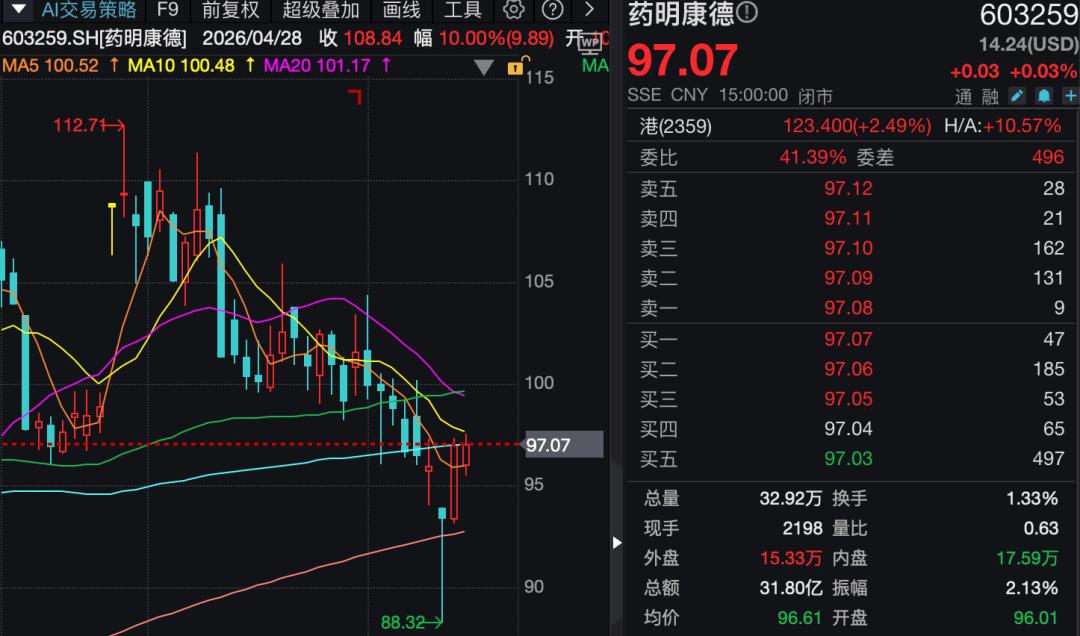
Task: Open the help question mark icon
Action: coord(552,10)
